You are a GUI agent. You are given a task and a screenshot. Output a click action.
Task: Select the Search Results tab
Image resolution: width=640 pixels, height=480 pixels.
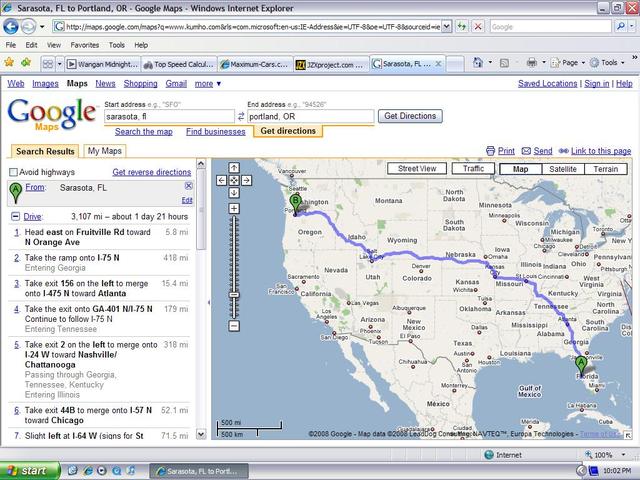[x=45, y=151]
